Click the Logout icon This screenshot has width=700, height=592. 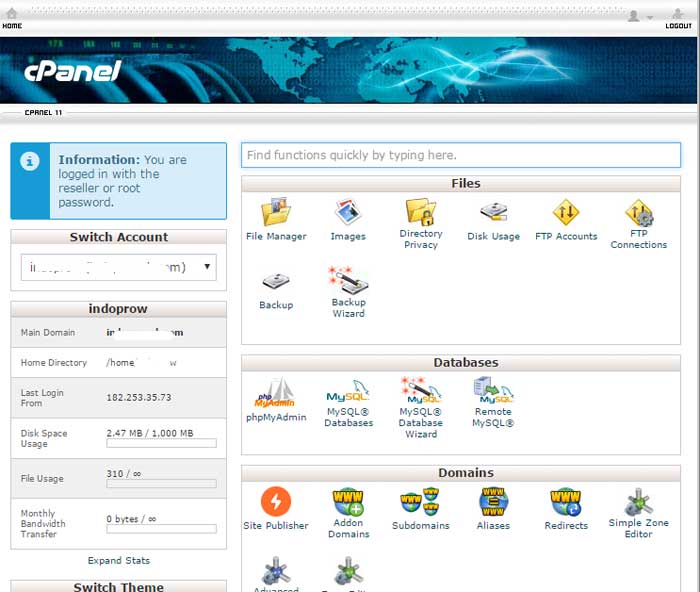click(678, 13)
